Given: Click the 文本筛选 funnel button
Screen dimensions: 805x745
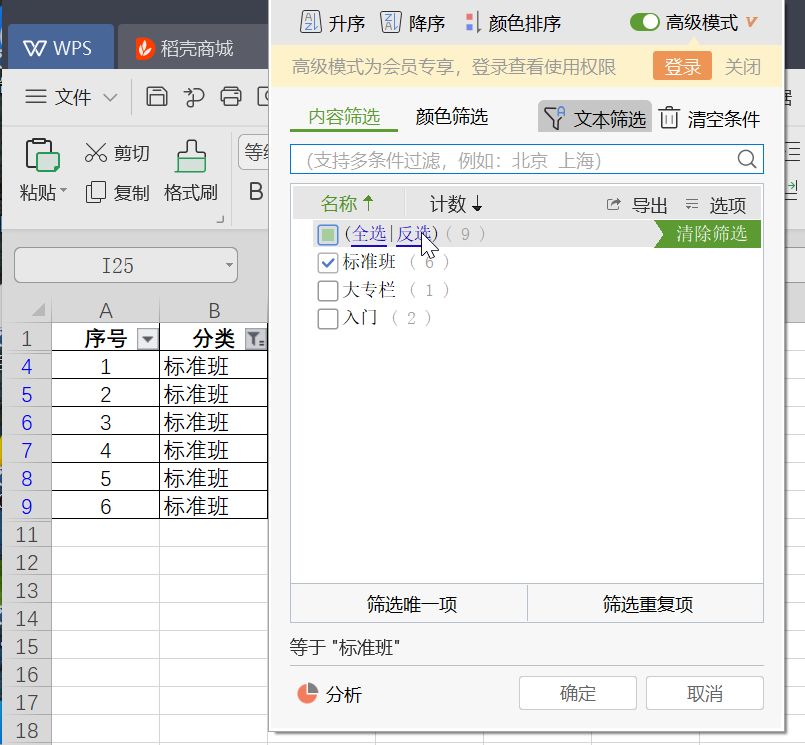Looking at the screenshot, I should [595, 118].
